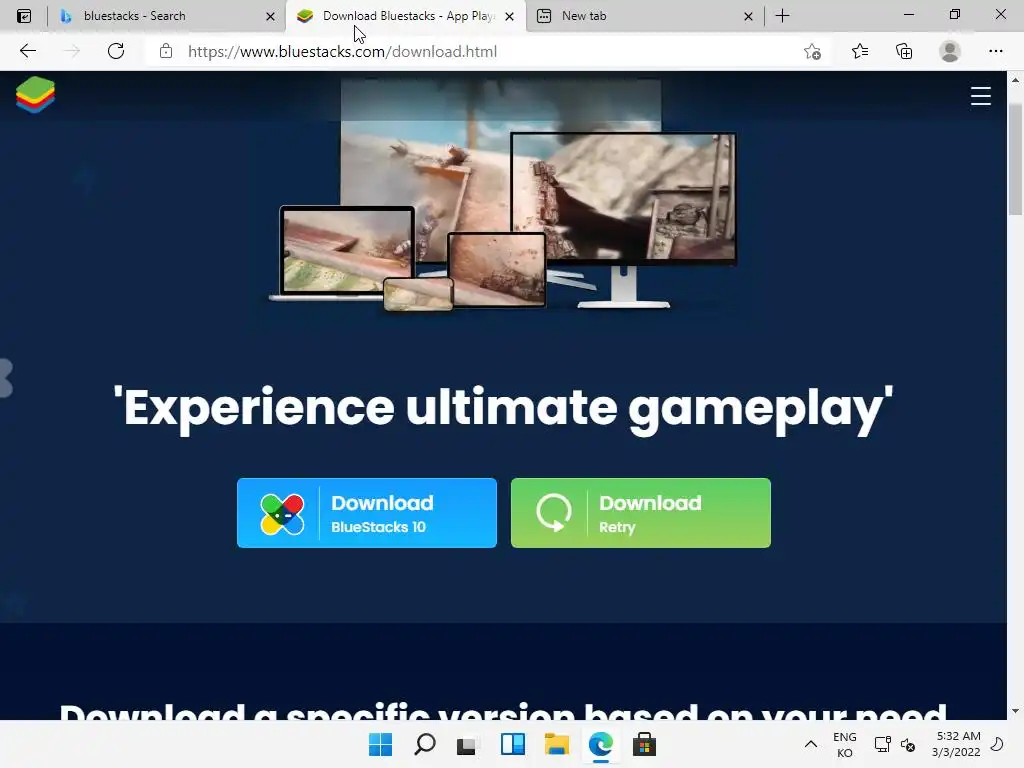Open the hamburger menu on BlueStacks page
Viewport: 1024px width, 768px height.
tap(980, 96)
